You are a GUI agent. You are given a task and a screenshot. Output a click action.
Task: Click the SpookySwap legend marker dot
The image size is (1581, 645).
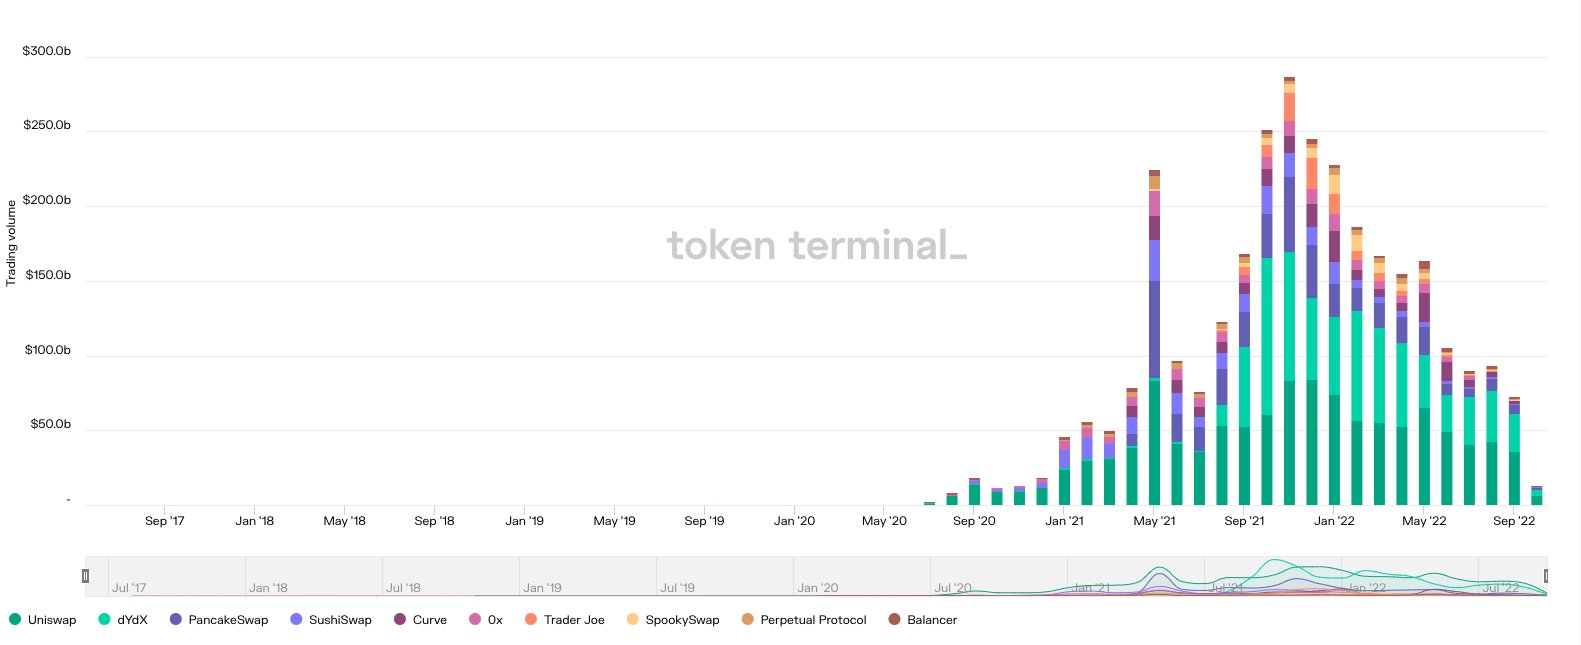pyautogui.click(x=633, y=620)
